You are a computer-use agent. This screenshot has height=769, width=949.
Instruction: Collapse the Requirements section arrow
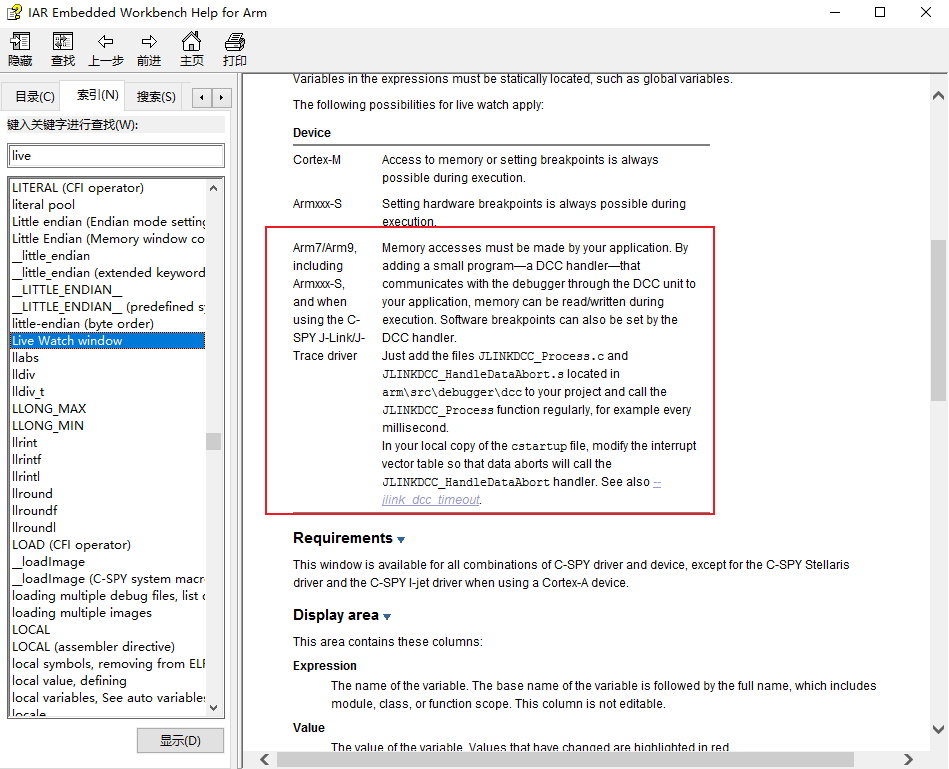click(x=401, y=539)
